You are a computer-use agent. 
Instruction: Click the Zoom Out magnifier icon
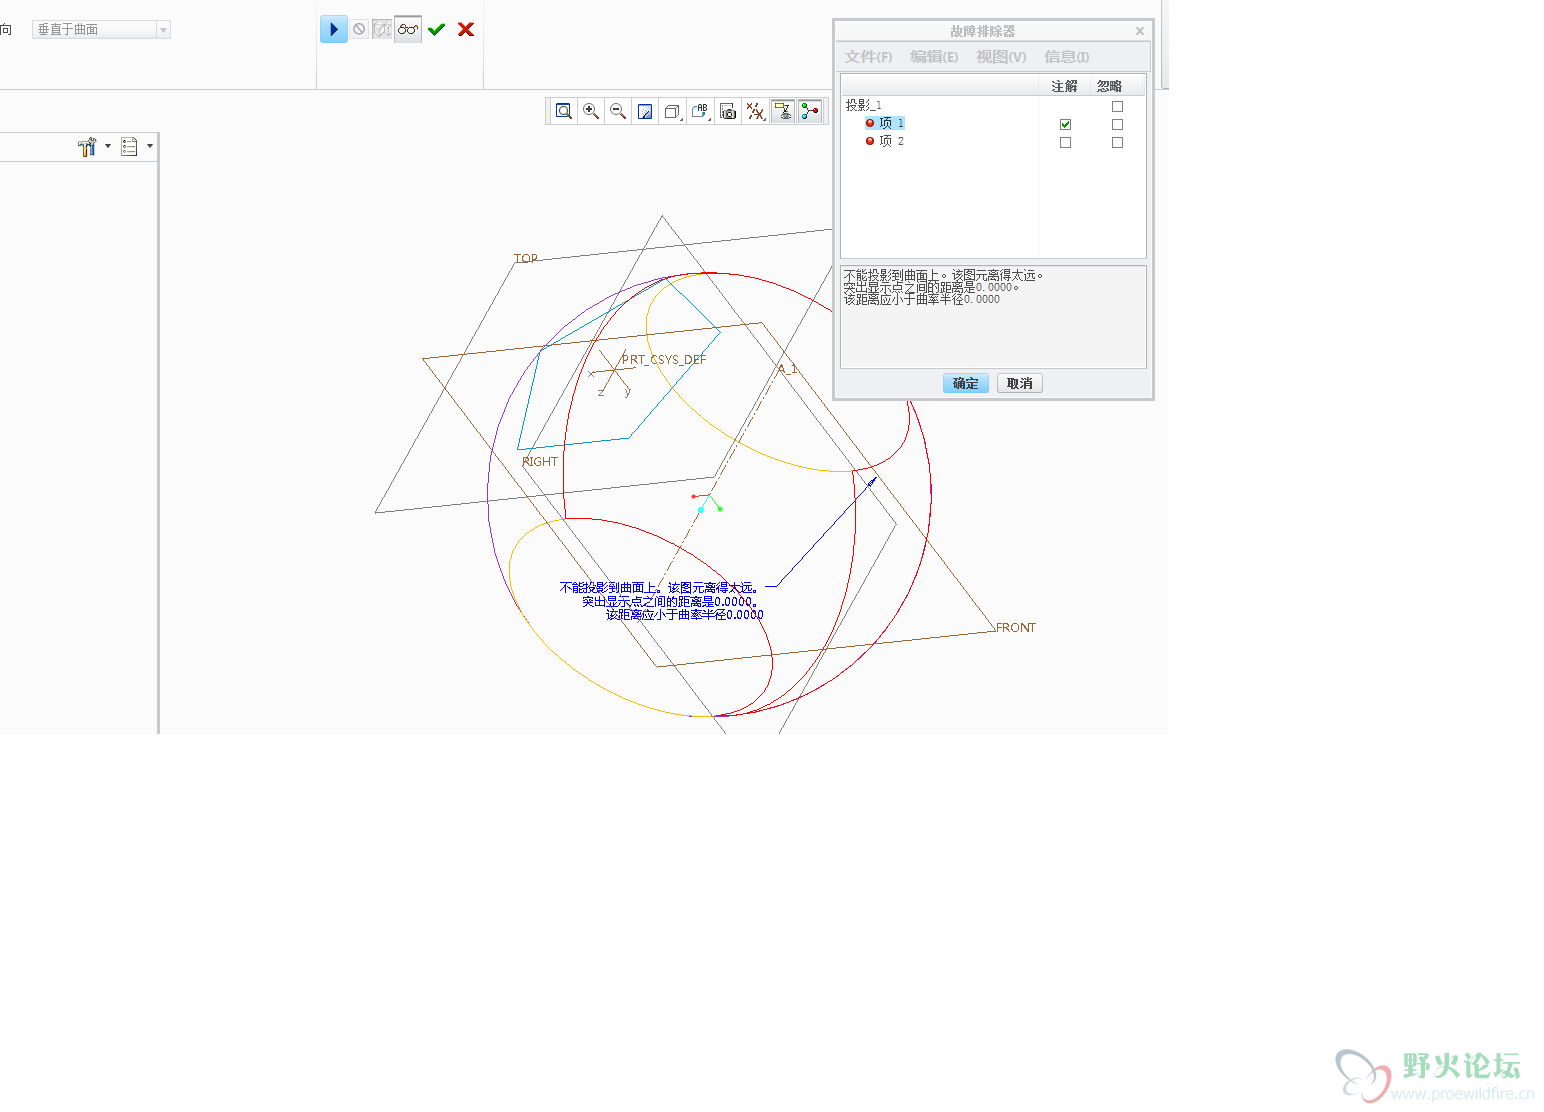pos(618,111)
